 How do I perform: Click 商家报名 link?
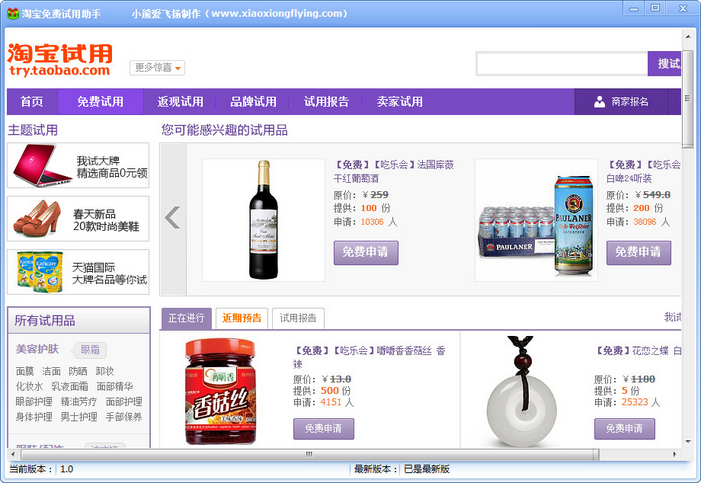[x=629, y=102]
